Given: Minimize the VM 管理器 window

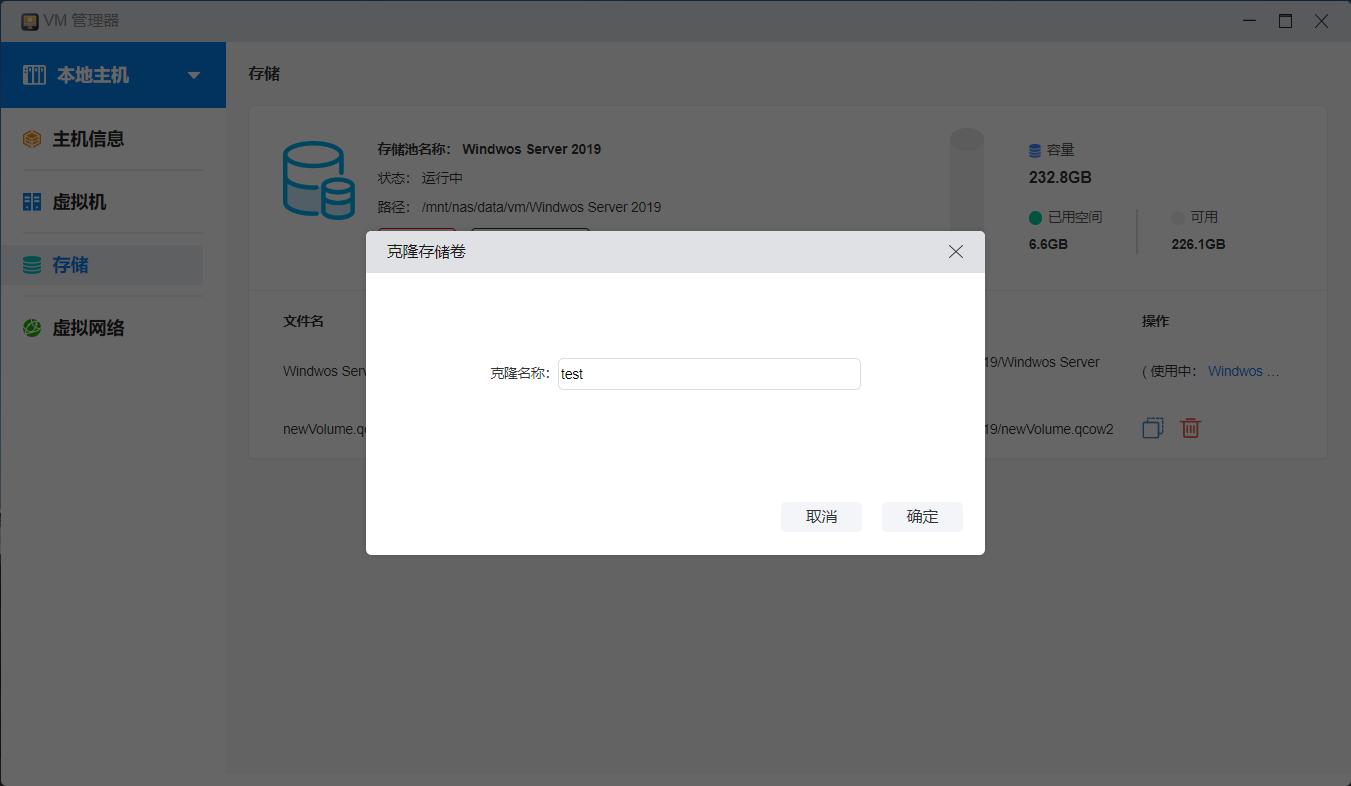Looking at the screenshot, I should (1250, 21).
